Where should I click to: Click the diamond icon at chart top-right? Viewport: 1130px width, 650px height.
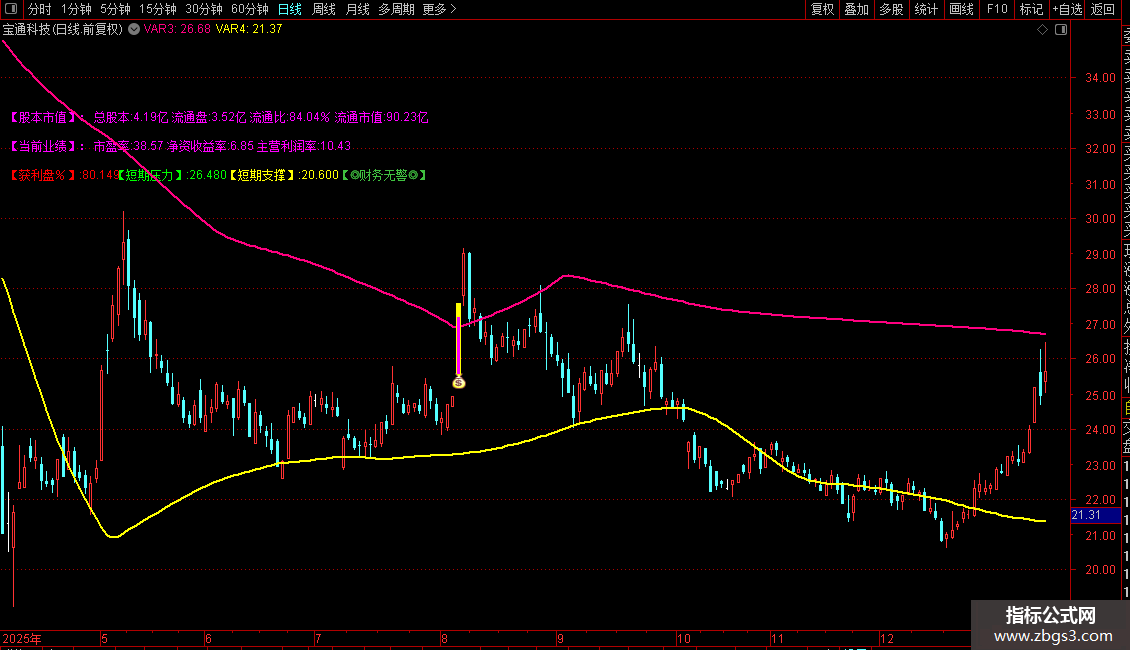click(1042, 30)
